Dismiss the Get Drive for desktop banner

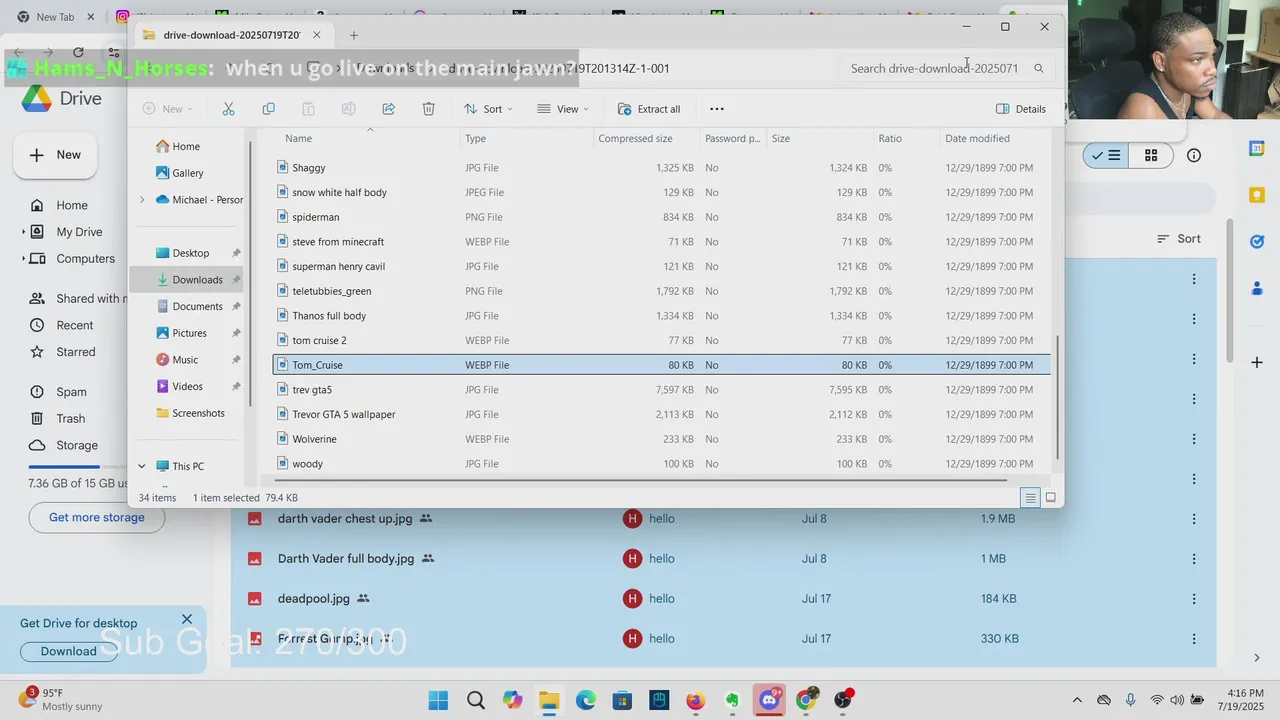(187, 619)
